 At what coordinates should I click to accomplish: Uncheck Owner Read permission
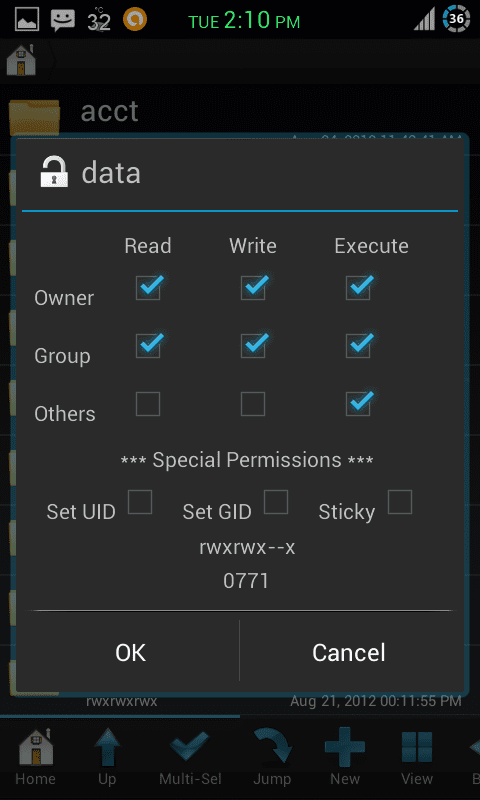148,288
